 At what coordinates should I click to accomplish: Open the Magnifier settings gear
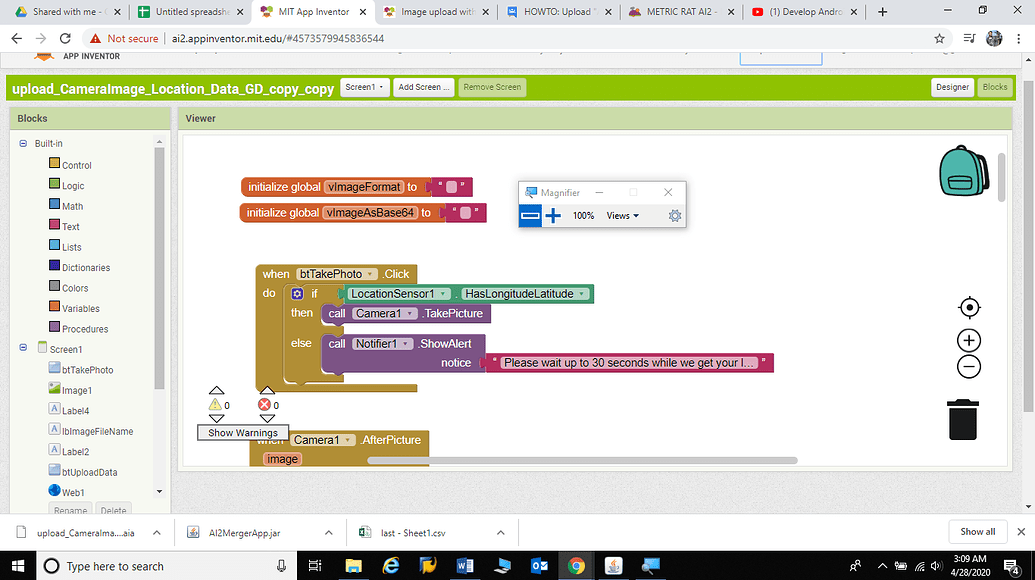(x=674, y=215)
